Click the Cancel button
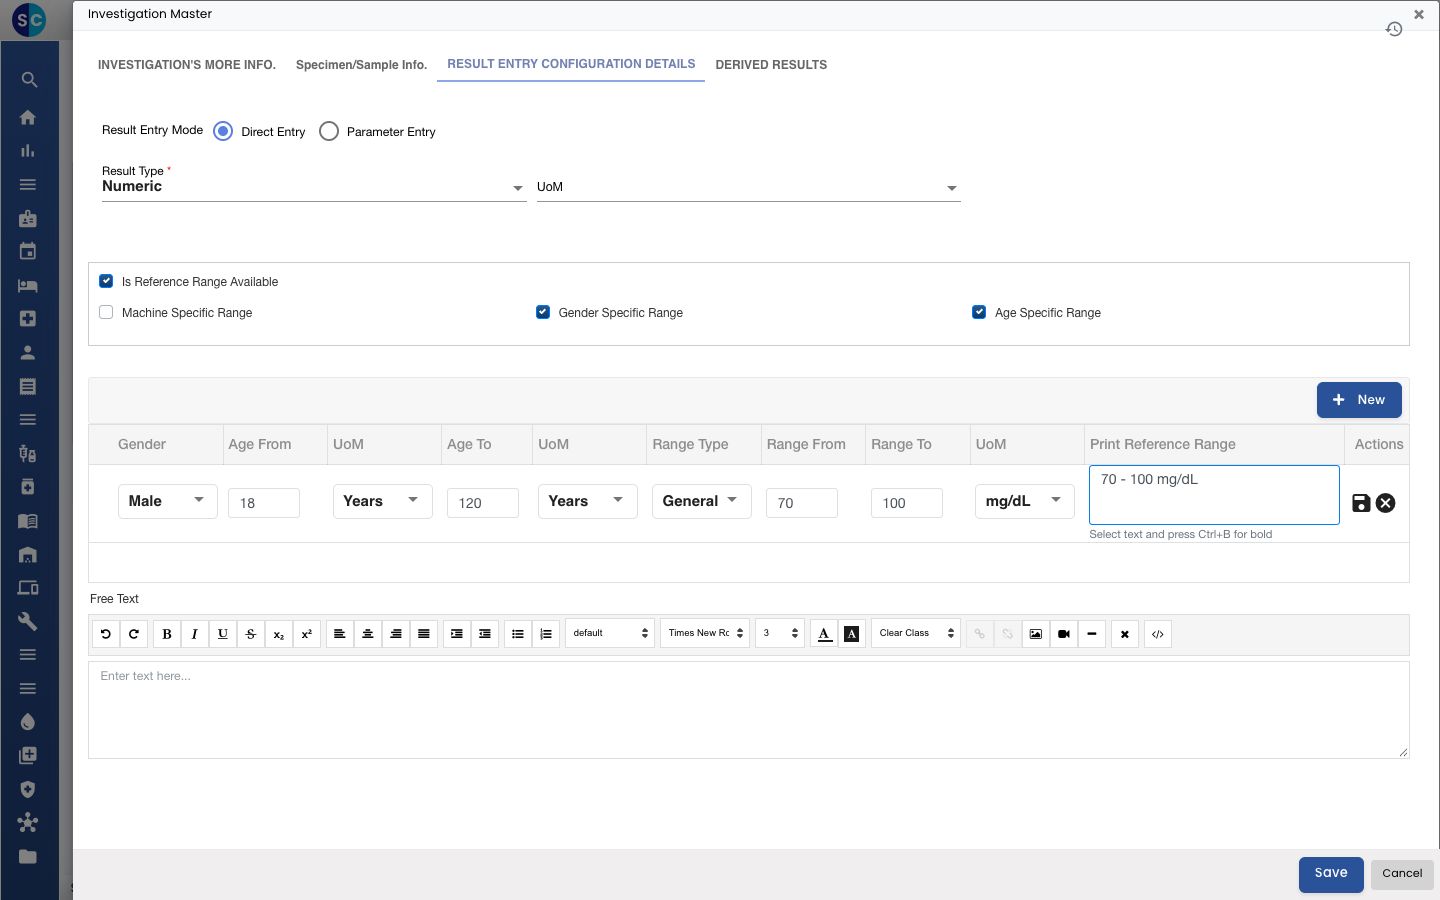This screenshot has width=1440, height=900. pyautogui.click(x=1402, y=873)
